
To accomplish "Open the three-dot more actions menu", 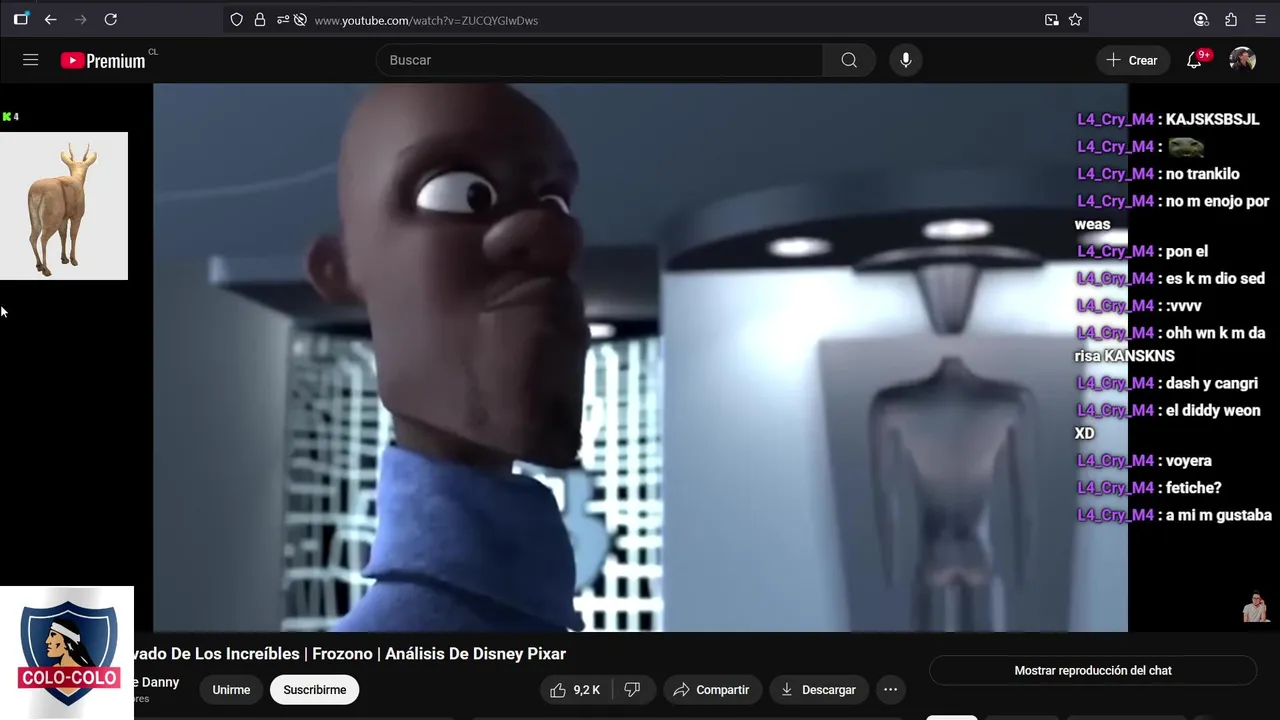I will pyautogui.click(x=890, y=690).
